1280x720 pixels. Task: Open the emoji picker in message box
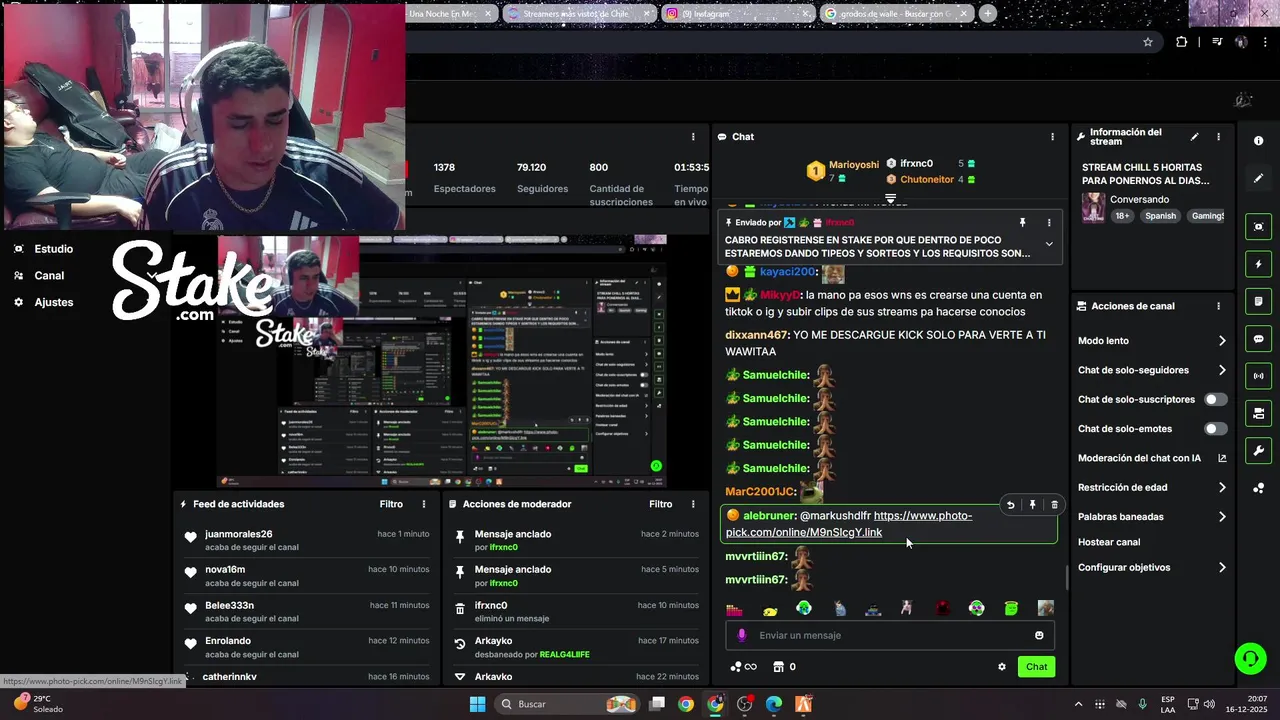[1039, 635]
